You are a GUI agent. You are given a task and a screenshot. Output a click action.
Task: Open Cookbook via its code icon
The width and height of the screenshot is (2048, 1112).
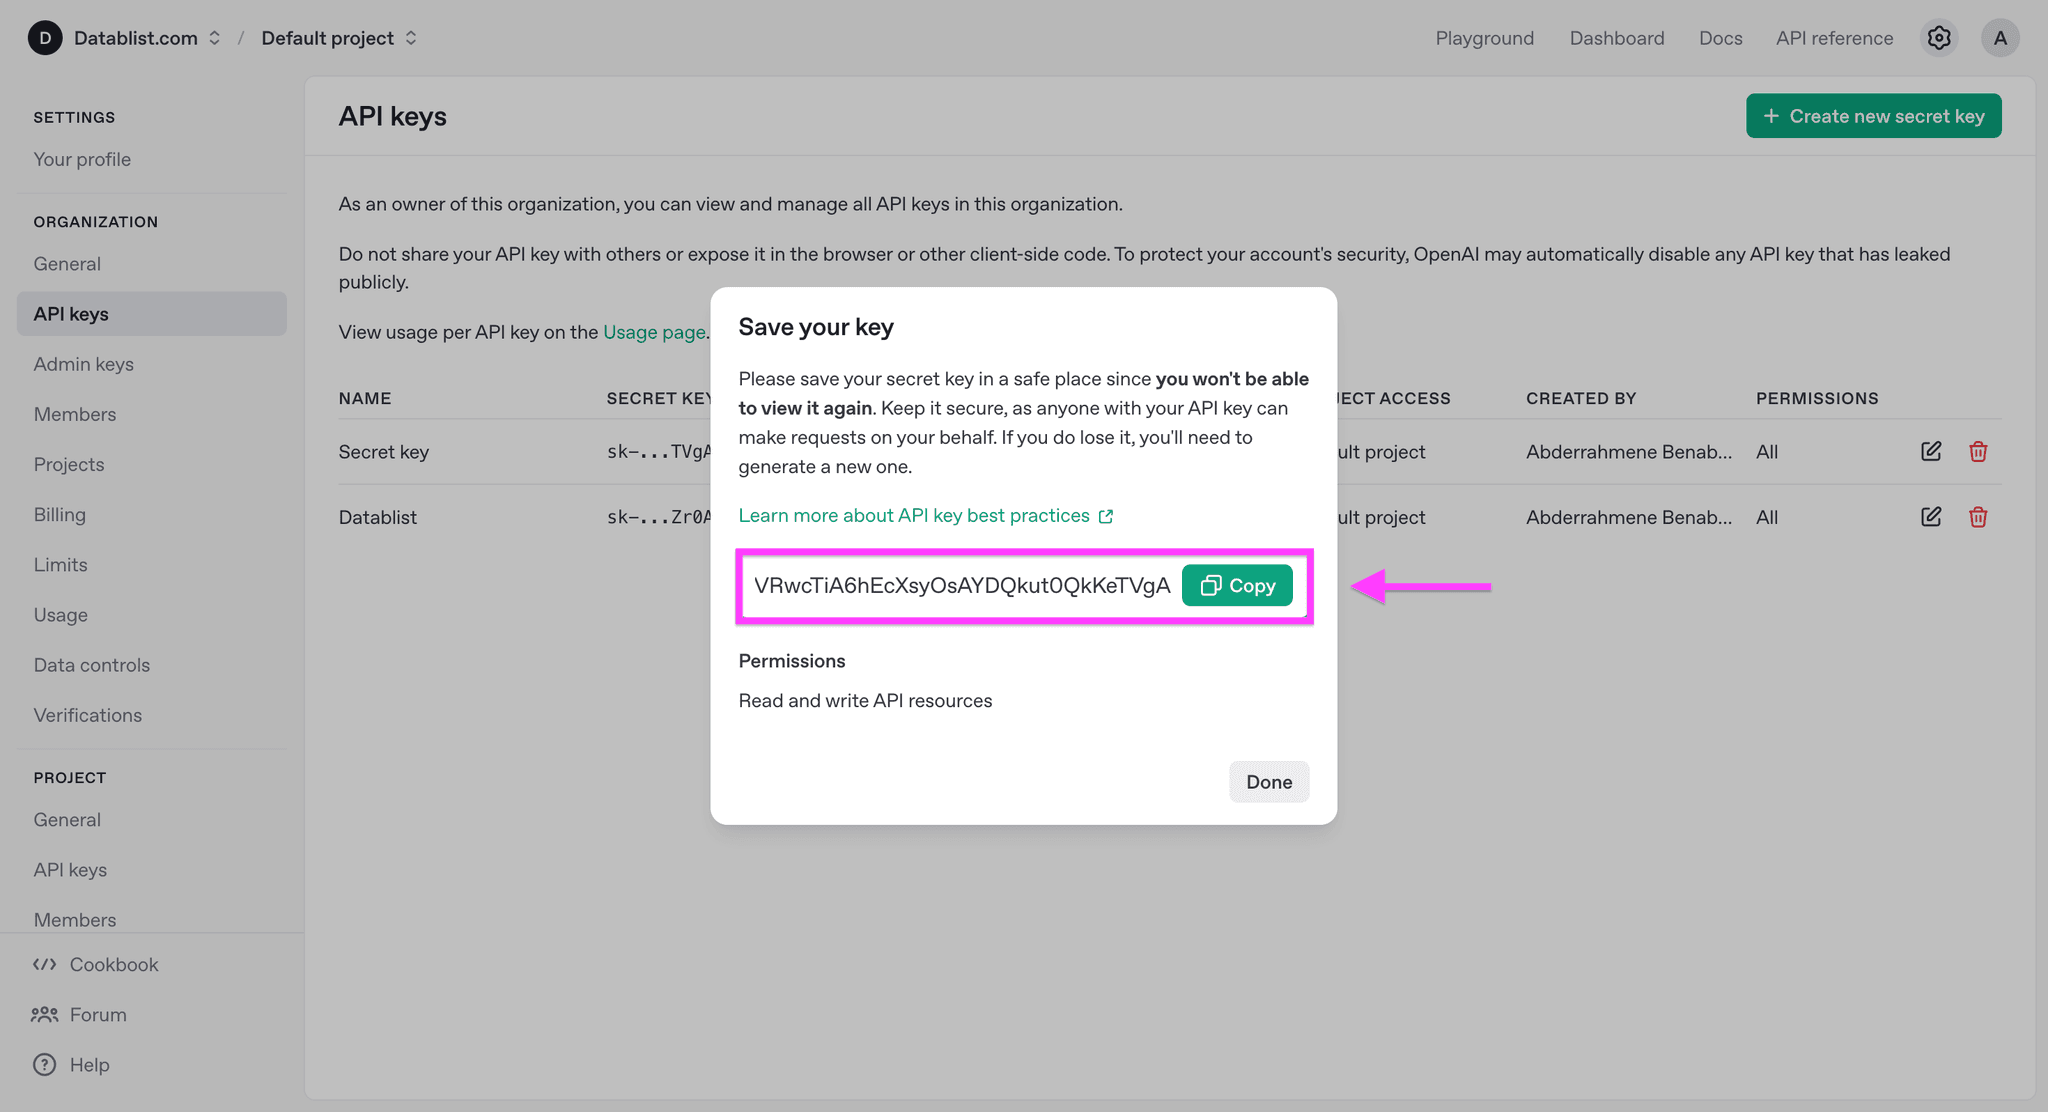click(44, 964)
